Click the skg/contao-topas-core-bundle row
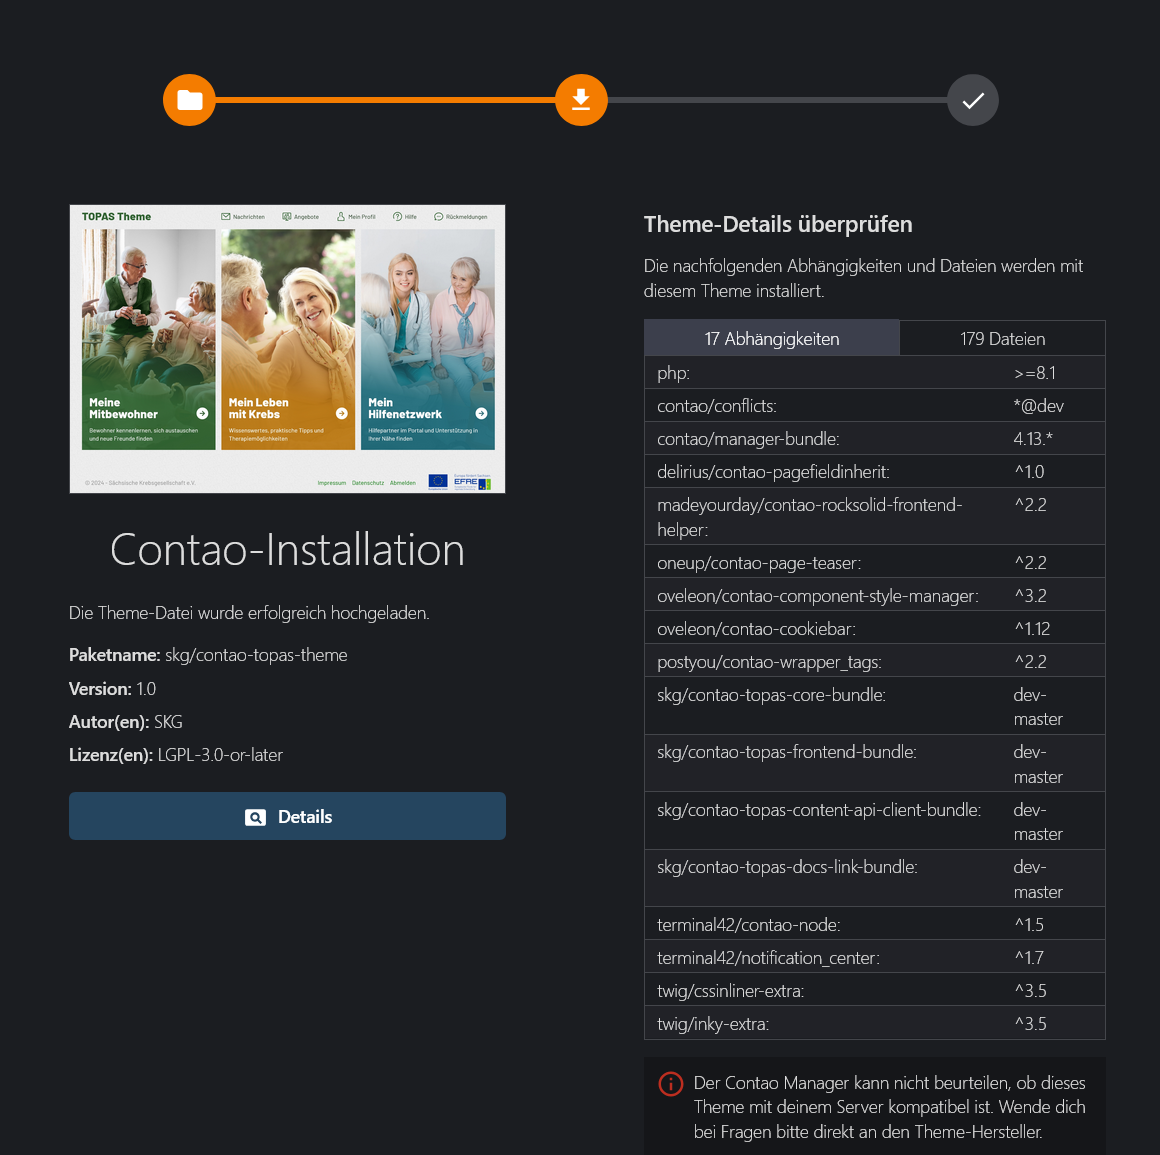This screenshot has width=1160, height=1155. click(874, 707)
